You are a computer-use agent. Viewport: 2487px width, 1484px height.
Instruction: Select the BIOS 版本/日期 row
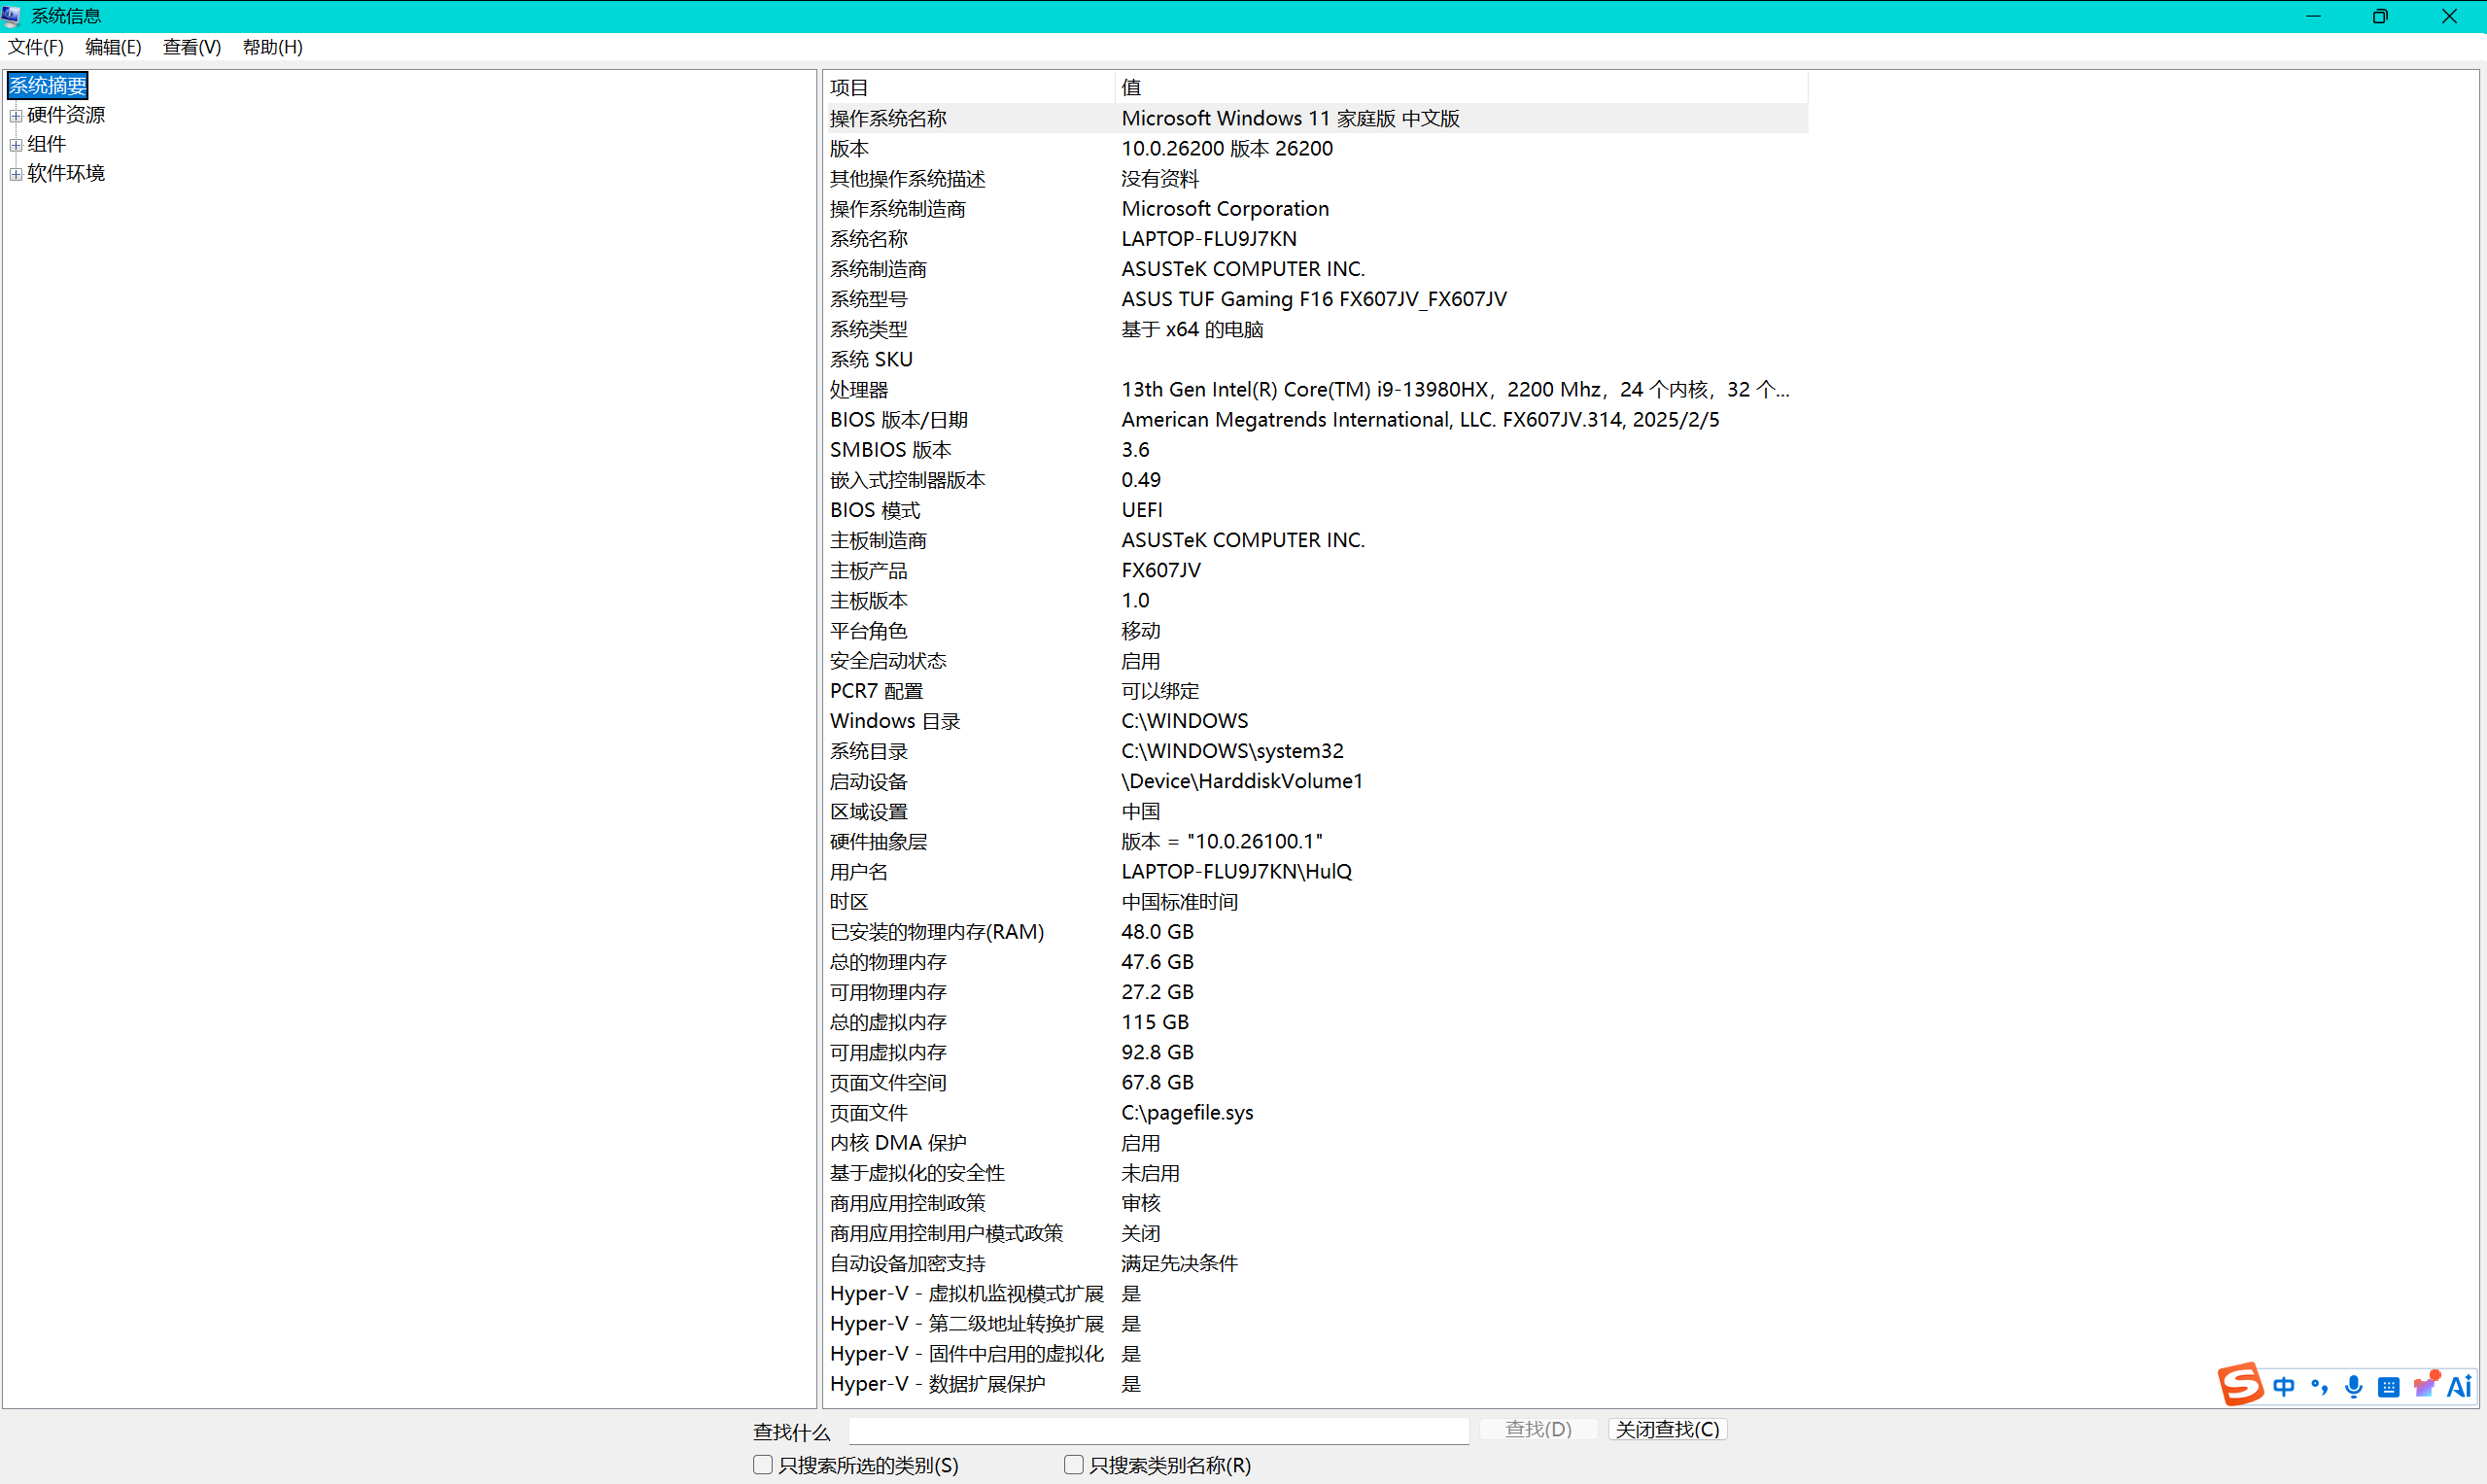click(x=1316, y=419)
